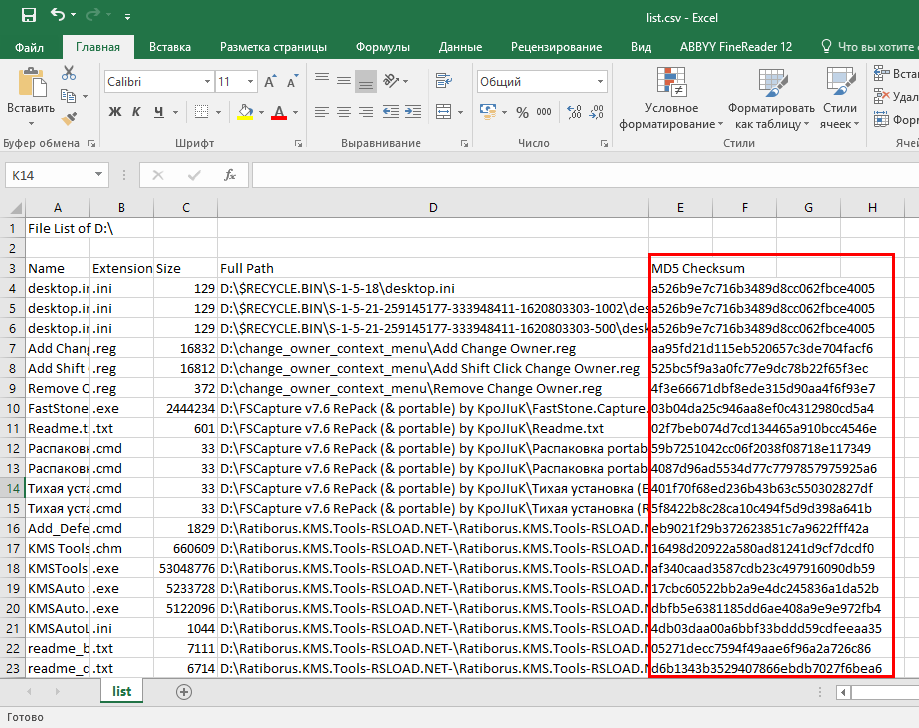
Task: Open font color dropdown arrow
Action: coord(295,112)
